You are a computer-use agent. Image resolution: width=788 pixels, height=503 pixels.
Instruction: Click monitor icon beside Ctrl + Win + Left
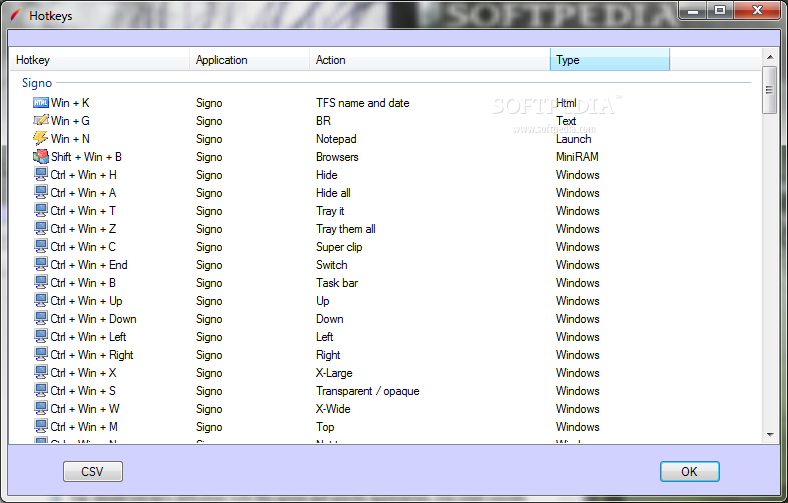point(41,337)
